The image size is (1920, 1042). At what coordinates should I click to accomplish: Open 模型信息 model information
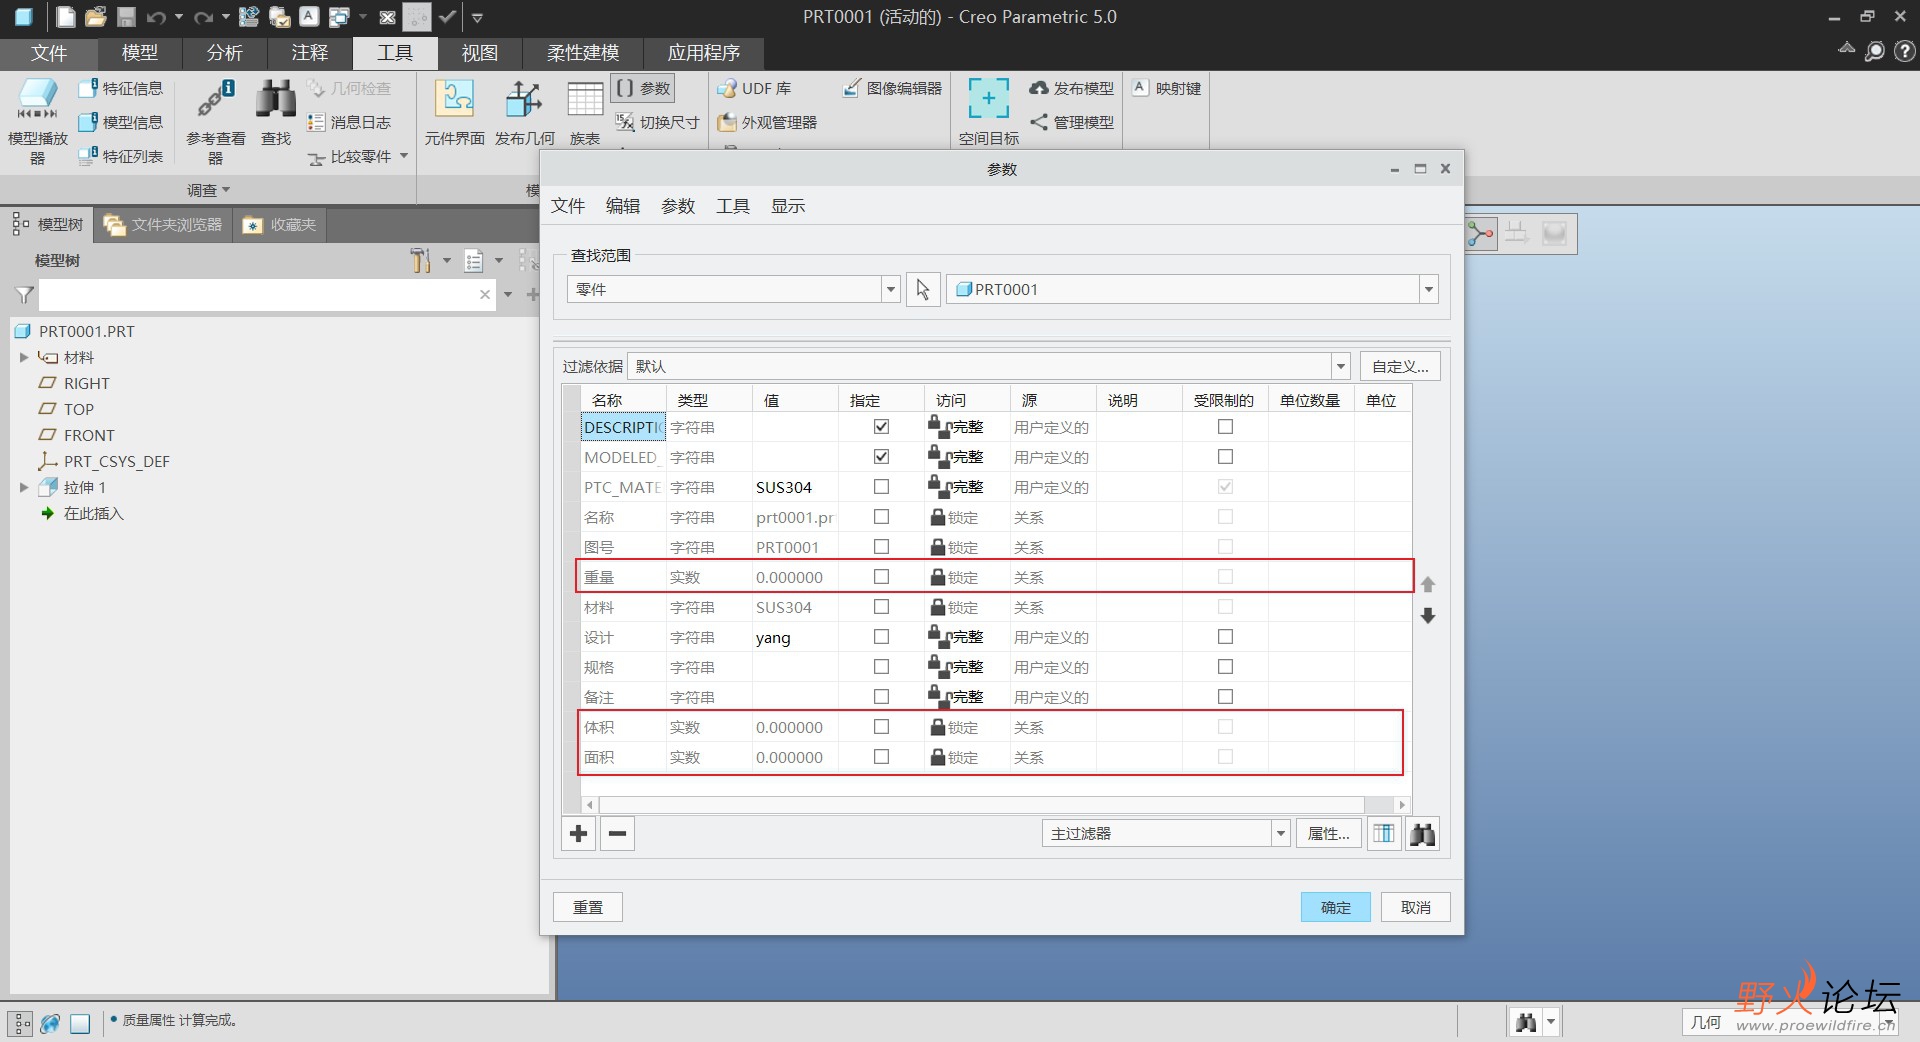point(120,122)
